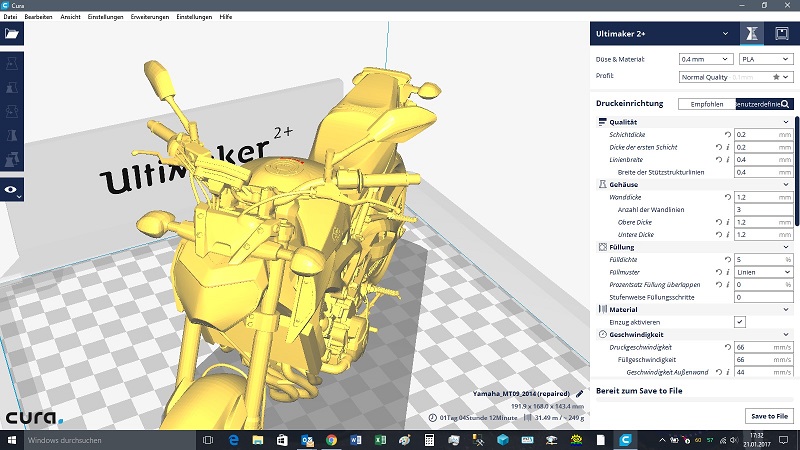Switch to the print monitor icon tab
Image resolution: width=800 pixels, height=450 pixels.
[781, 34]
